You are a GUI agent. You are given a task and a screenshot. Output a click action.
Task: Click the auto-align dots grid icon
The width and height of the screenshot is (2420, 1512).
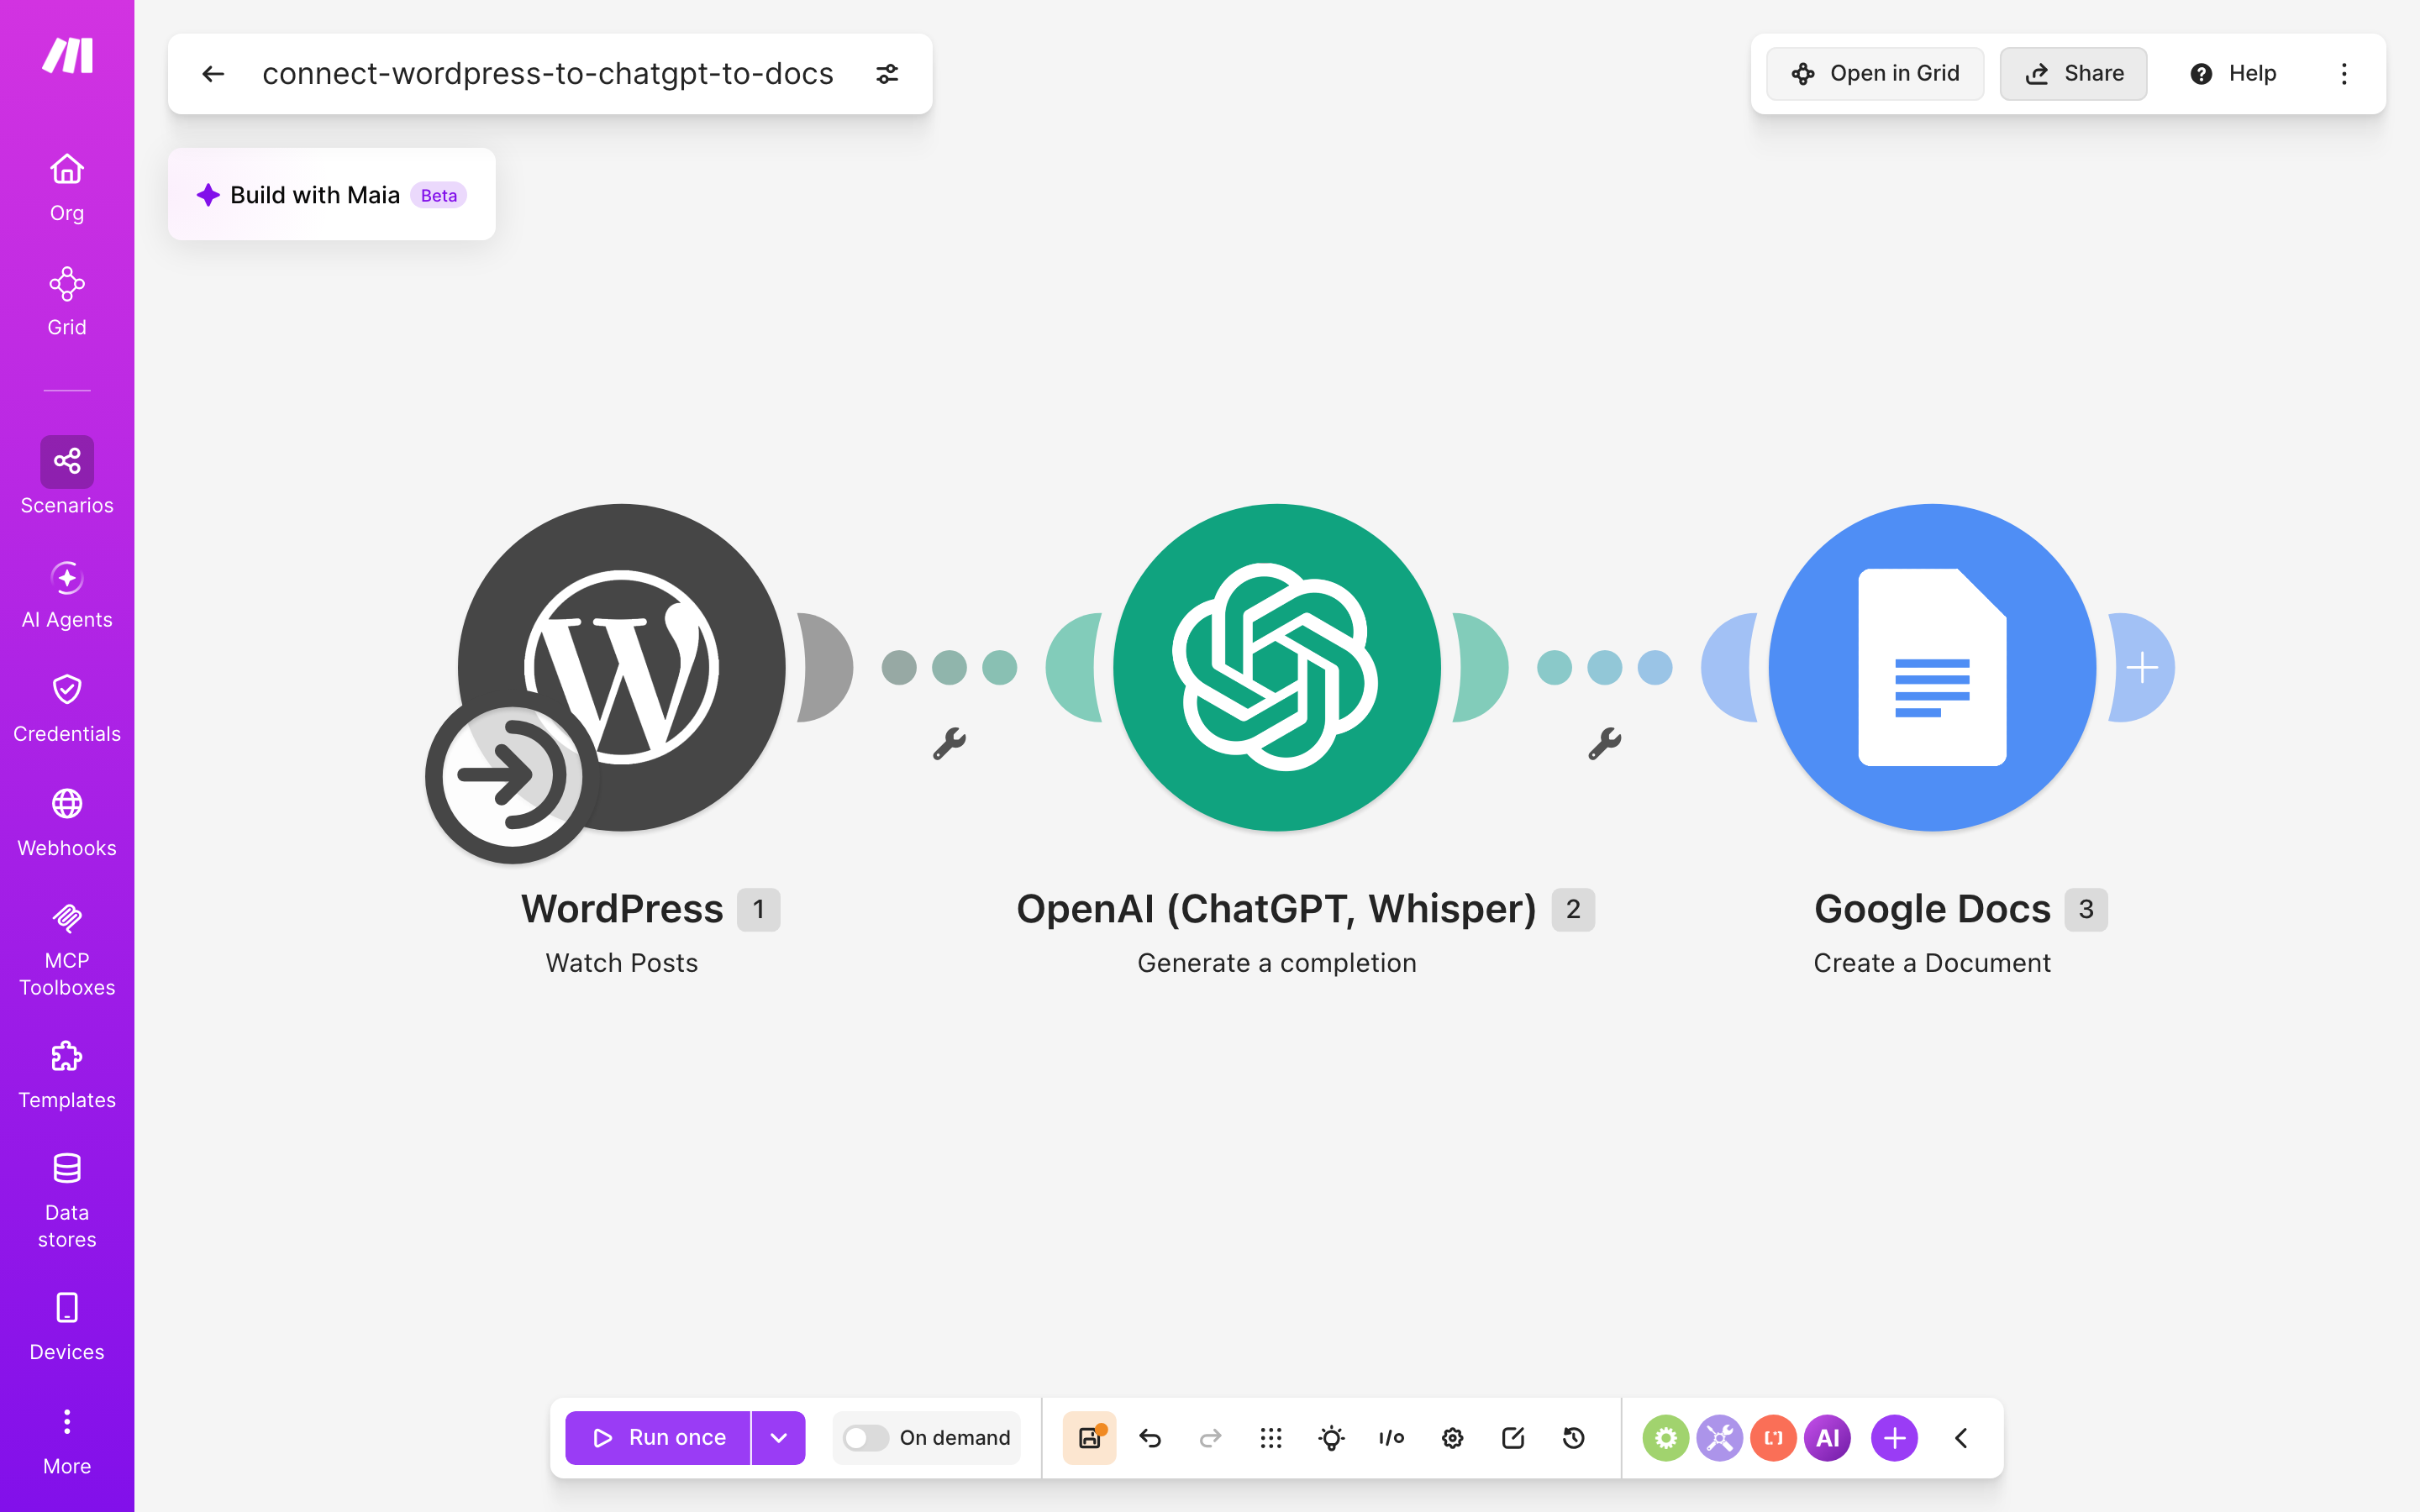tap(1271, 1438)
